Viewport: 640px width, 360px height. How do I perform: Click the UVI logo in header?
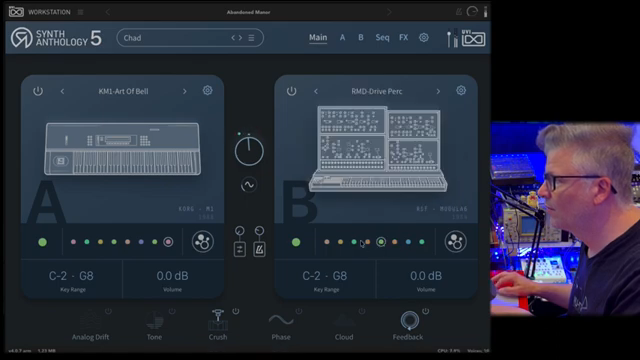click(x=473, y=38)
